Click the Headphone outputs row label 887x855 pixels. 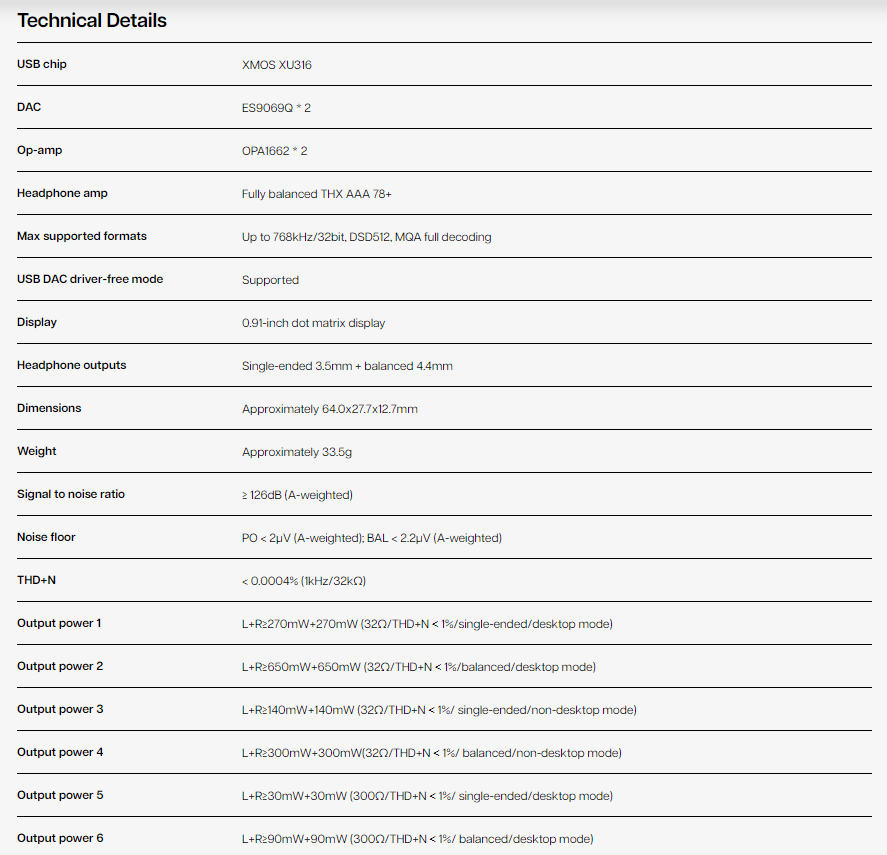[x=72, y=365]
